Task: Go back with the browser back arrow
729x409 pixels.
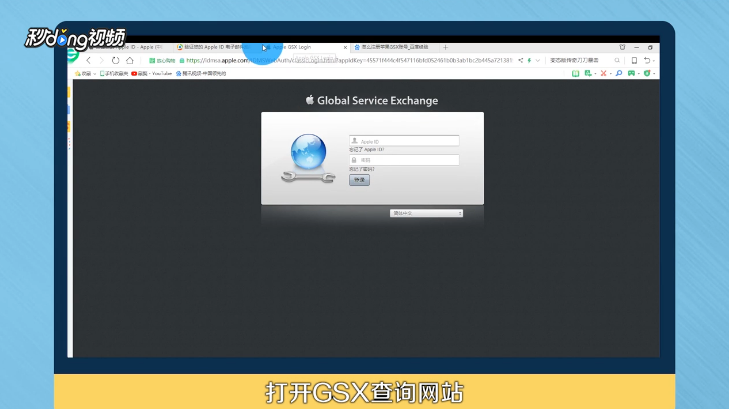Action: [x=88, y=60]
